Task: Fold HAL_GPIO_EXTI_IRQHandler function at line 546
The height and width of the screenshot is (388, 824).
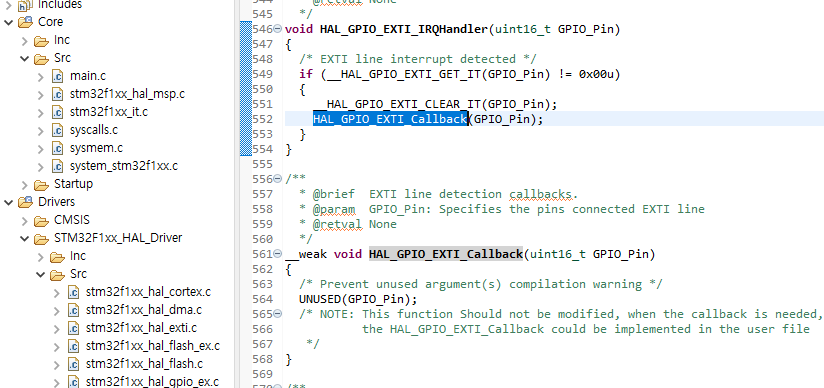Action: (x=278, y=29)
